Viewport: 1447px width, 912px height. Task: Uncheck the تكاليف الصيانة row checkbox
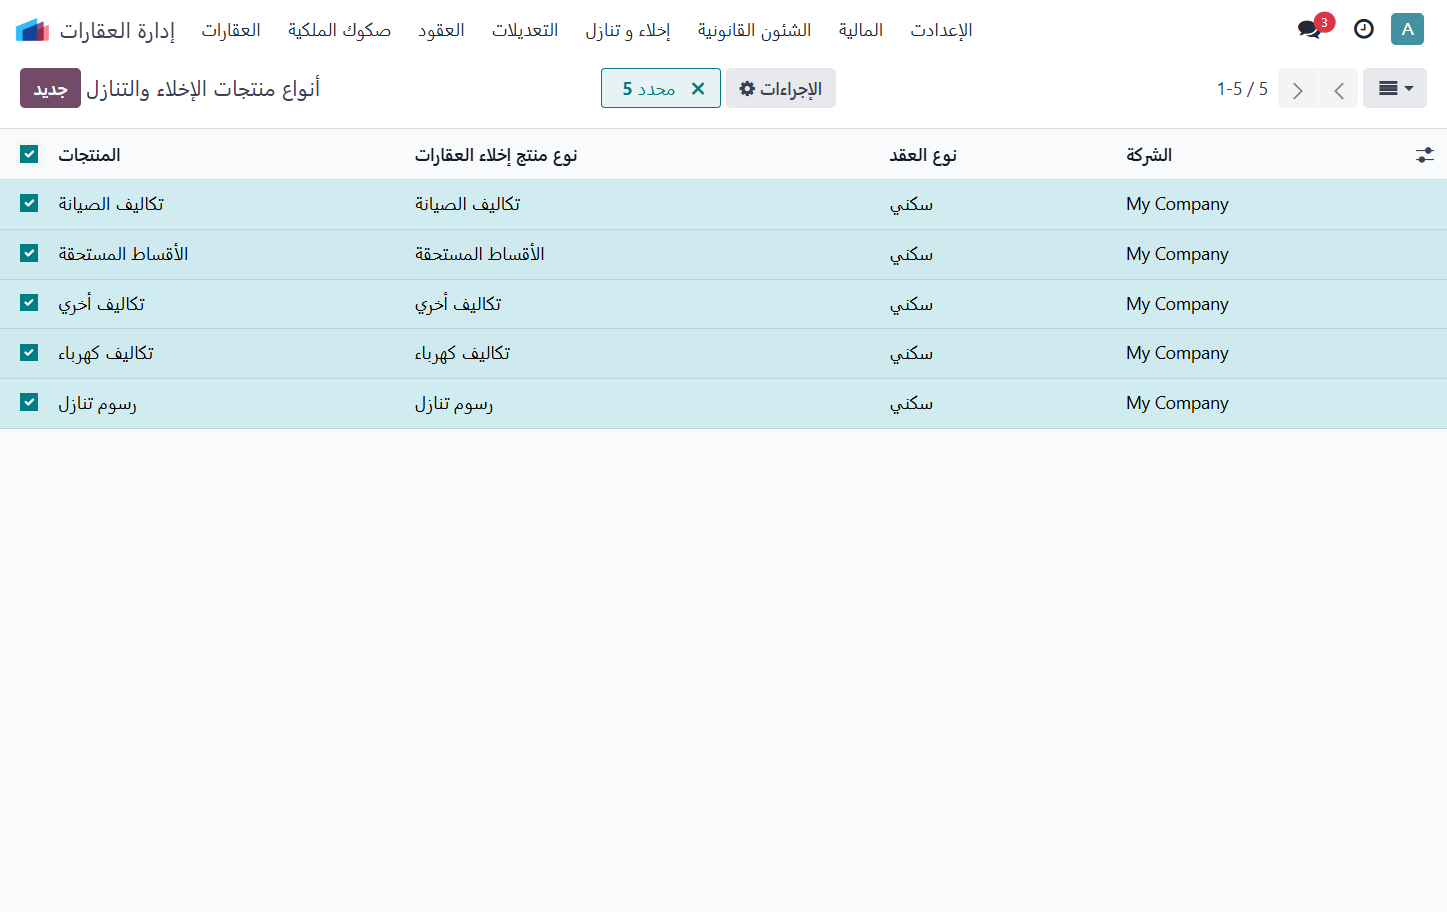pos(29,203)
